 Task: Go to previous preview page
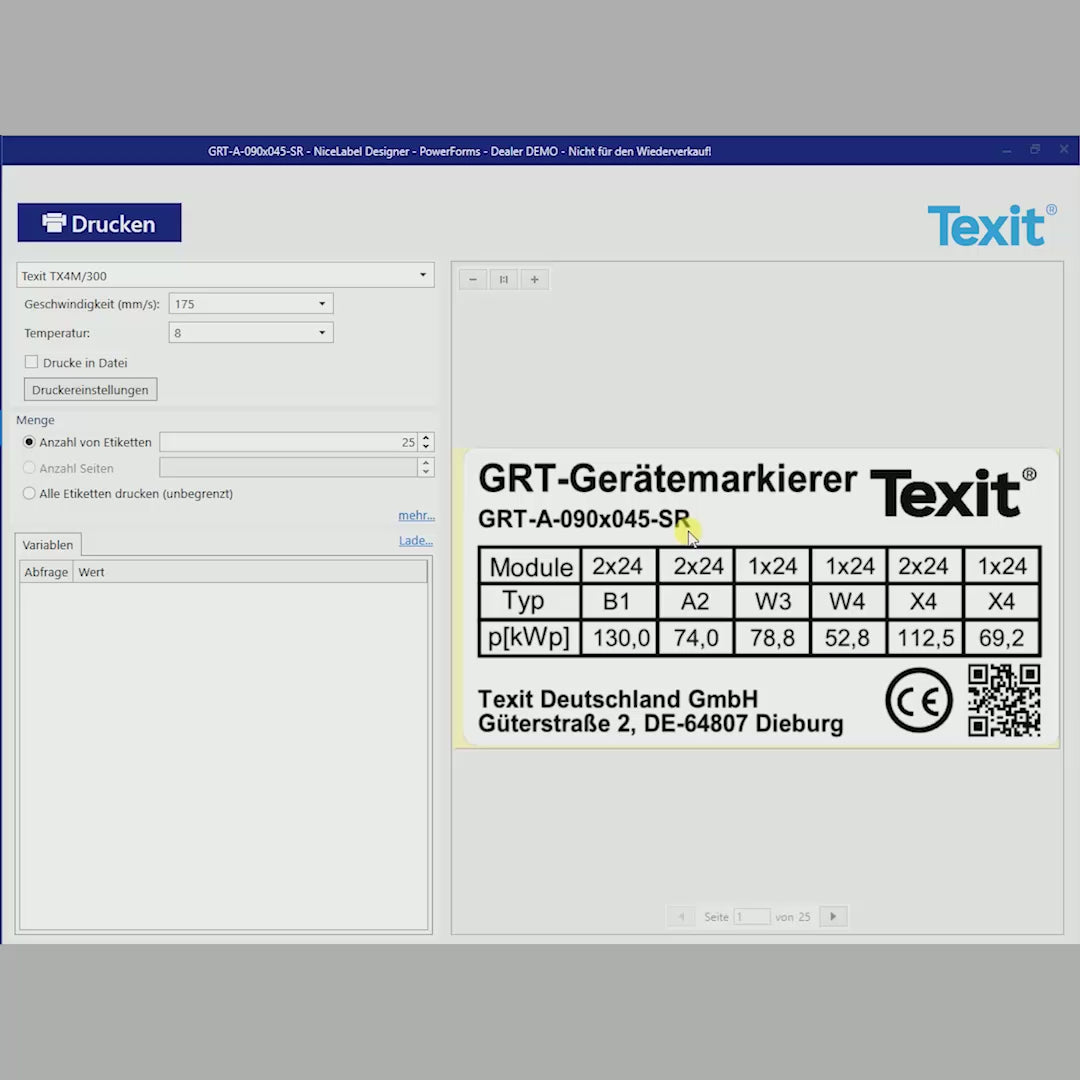pos(681,917)
